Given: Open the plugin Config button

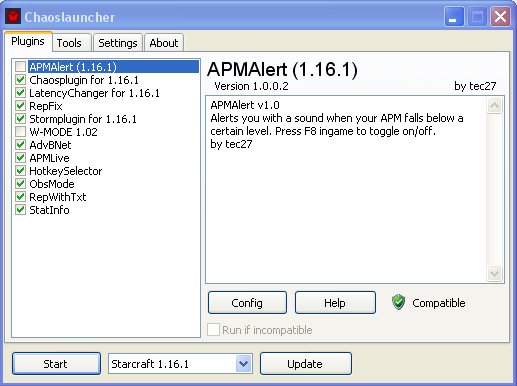Looking at the screenshot, I should click(x=247, y=303).
